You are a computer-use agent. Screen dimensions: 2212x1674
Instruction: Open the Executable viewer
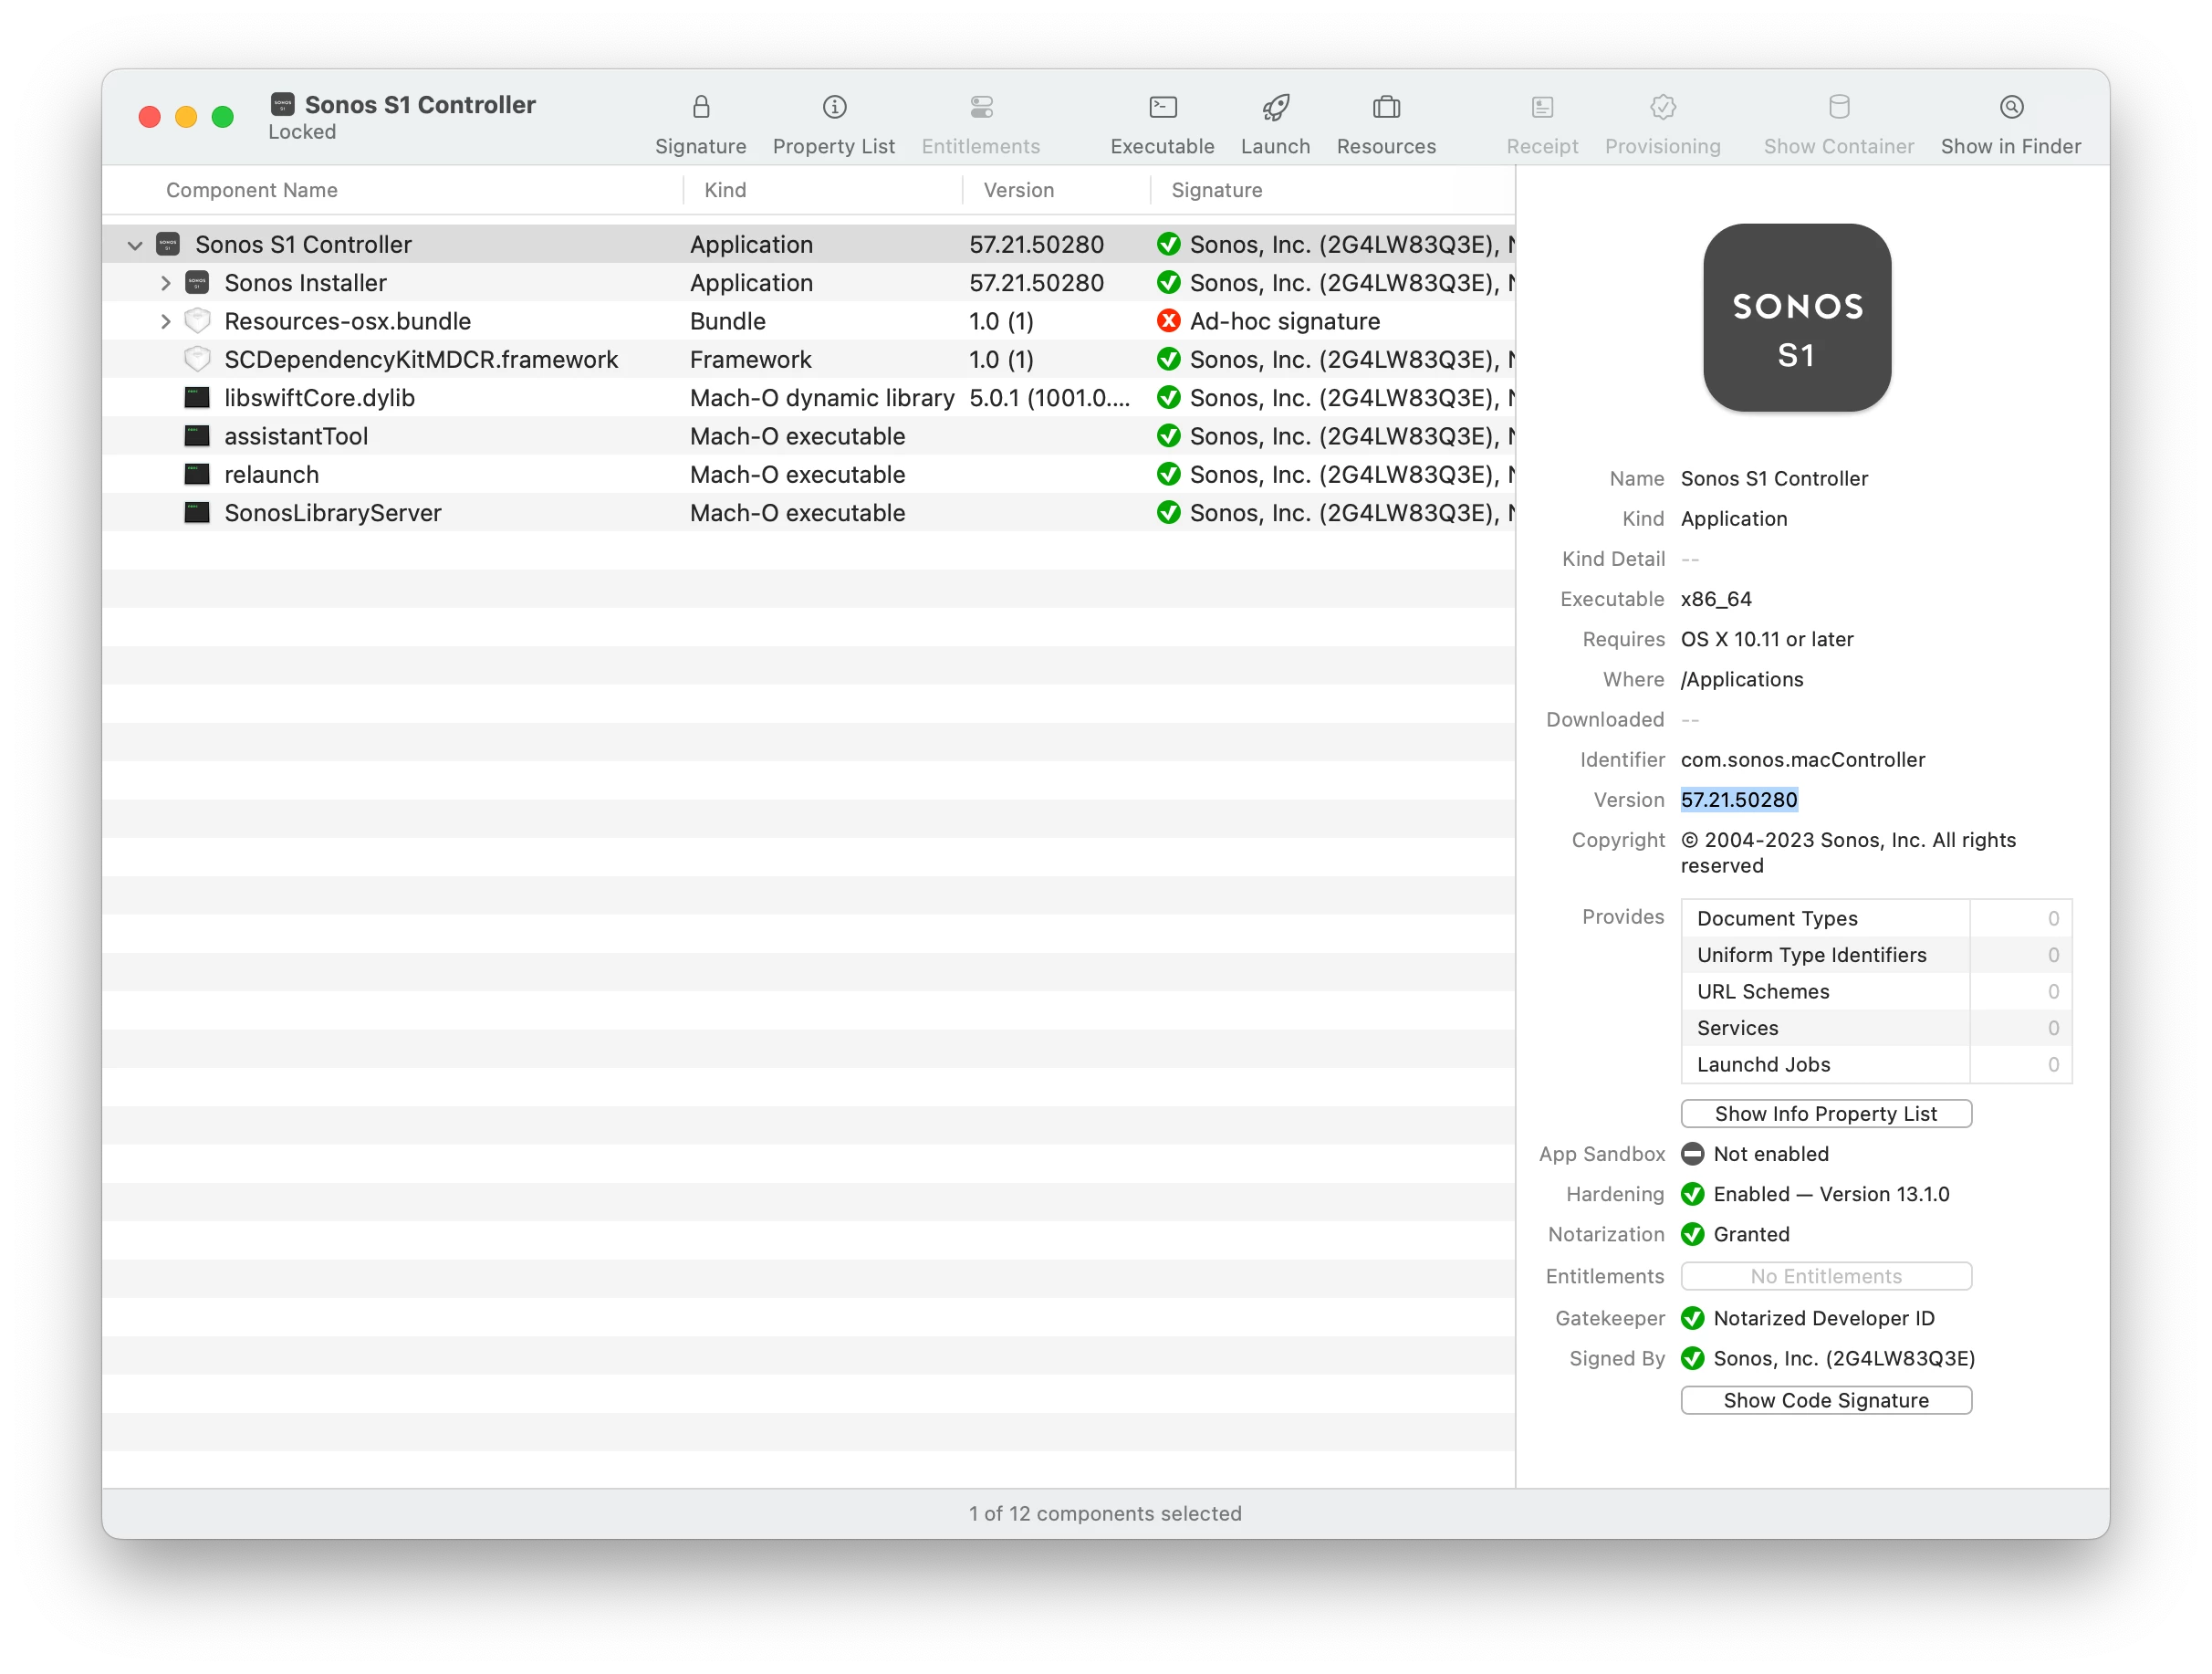click(1162, 123)
